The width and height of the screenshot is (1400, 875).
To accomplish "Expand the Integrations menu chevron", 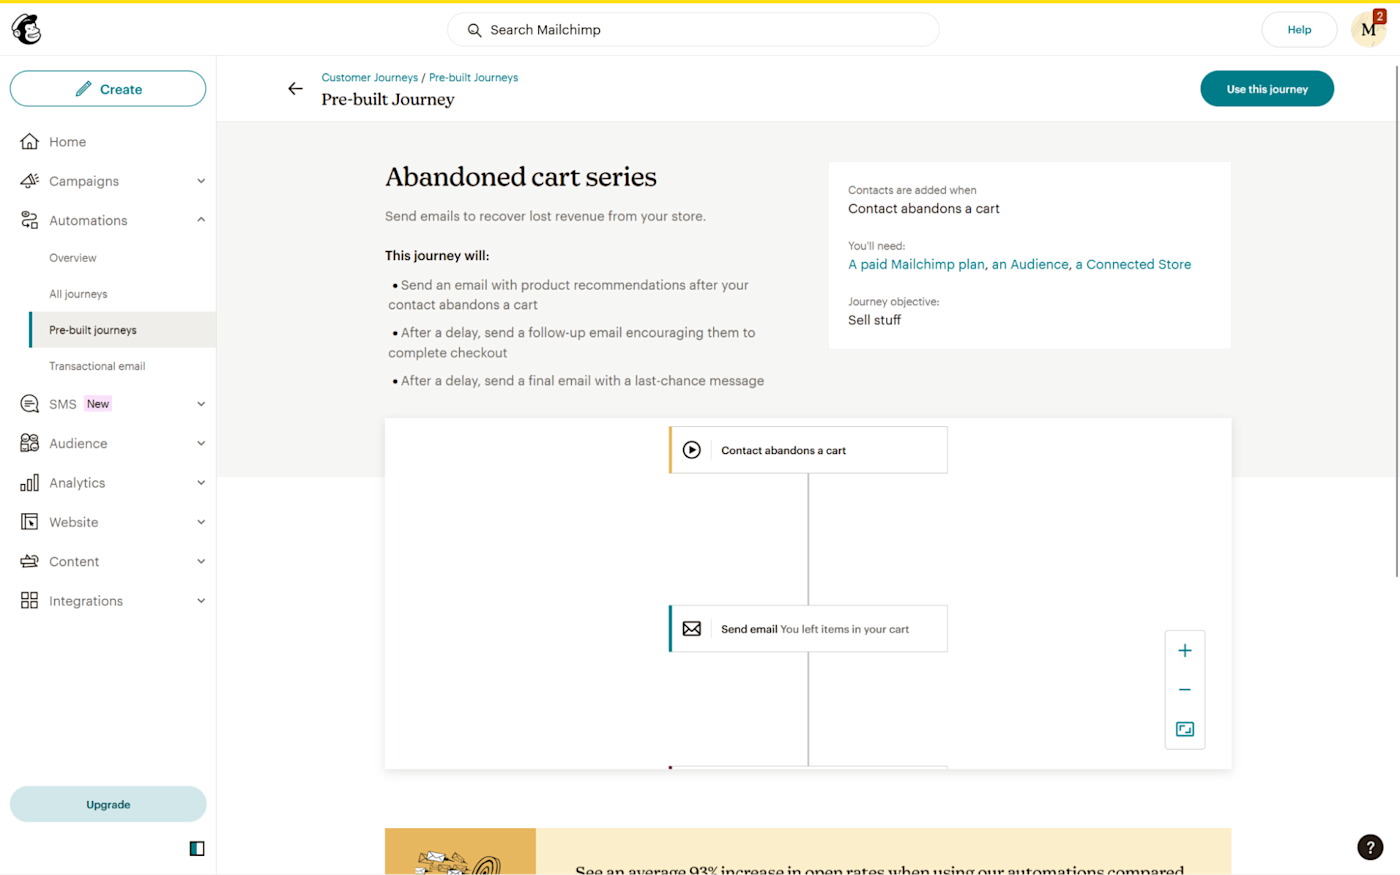I will coord(201,601).
